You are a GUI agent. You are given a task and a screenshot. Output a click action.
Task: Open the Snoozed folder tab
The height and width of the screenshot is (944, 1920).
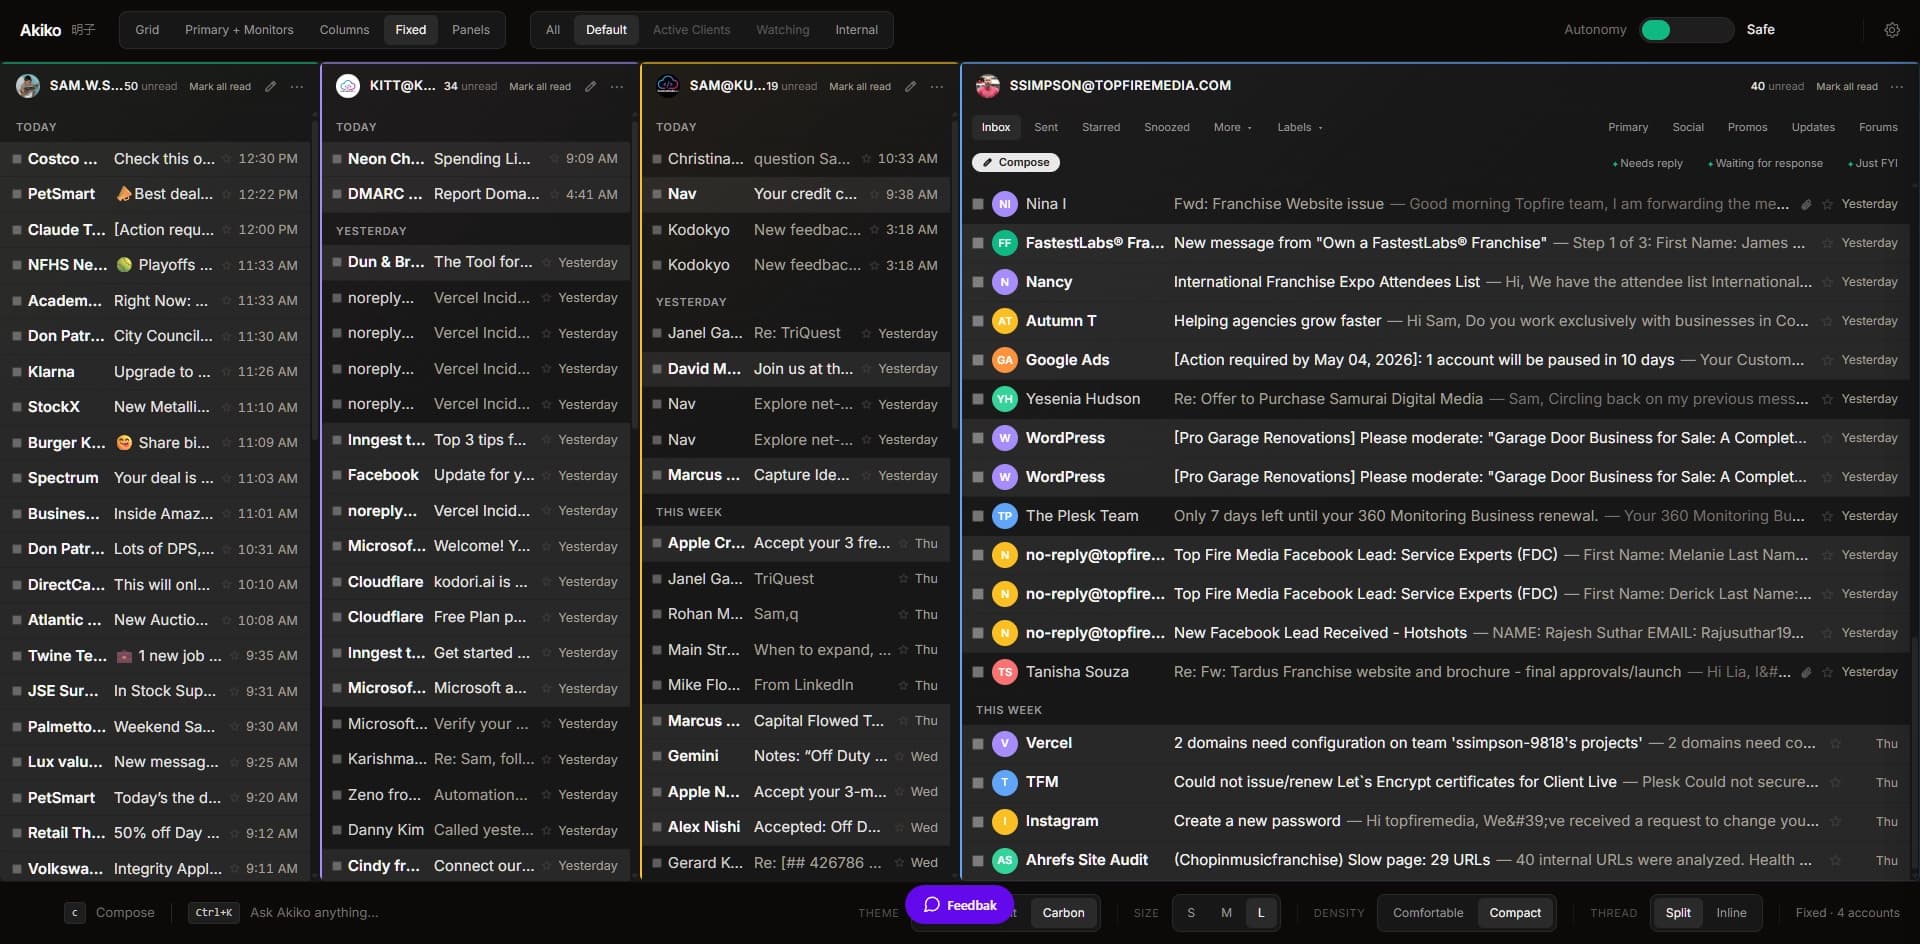pyautogui.click(x=1167, y=127)
